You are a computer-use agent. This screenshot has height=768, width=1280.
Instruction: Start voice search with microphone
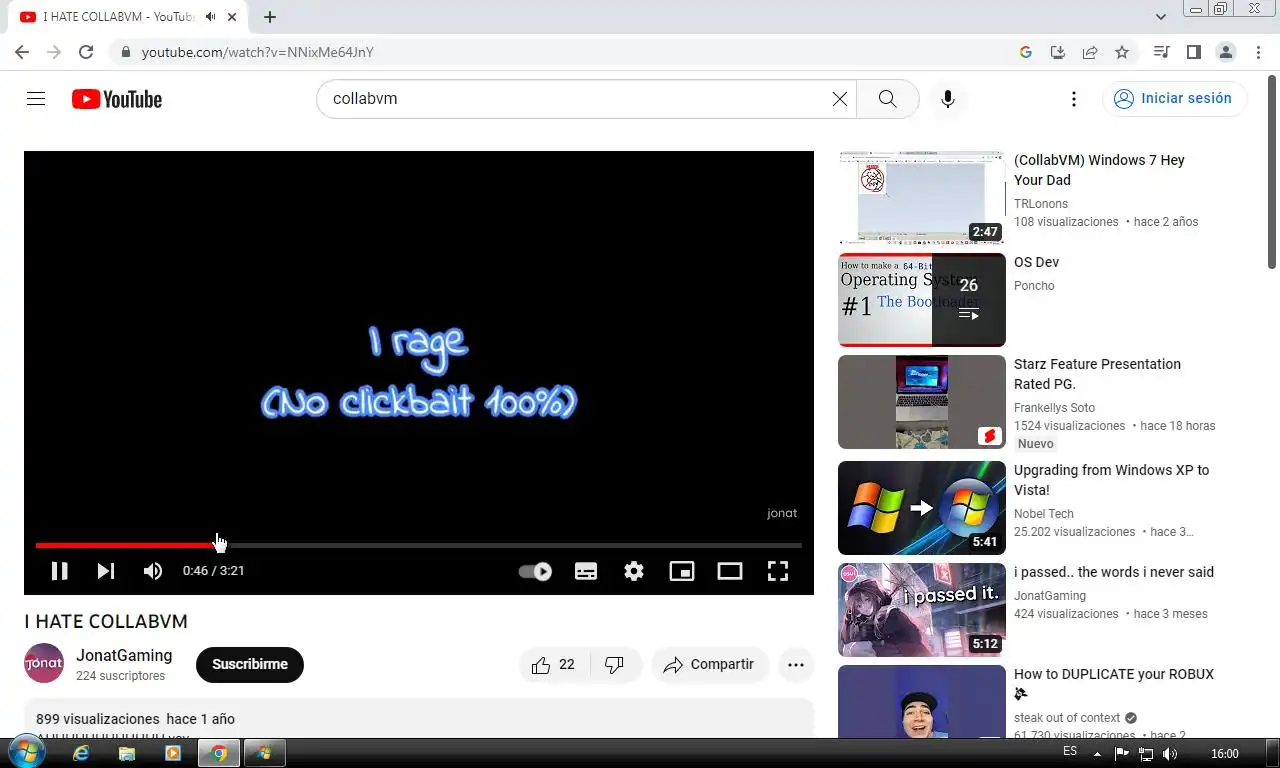coord(948,99)
